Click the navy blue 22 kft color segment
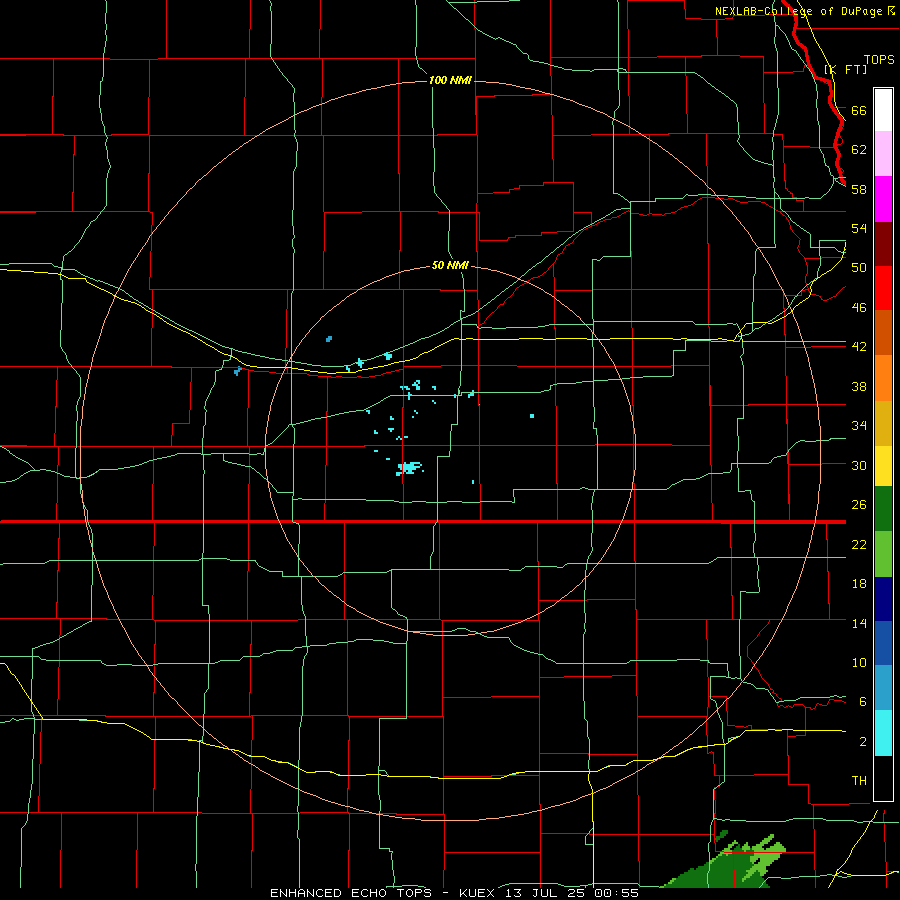The height and width of the screenshot is (900, 900). 883,599
